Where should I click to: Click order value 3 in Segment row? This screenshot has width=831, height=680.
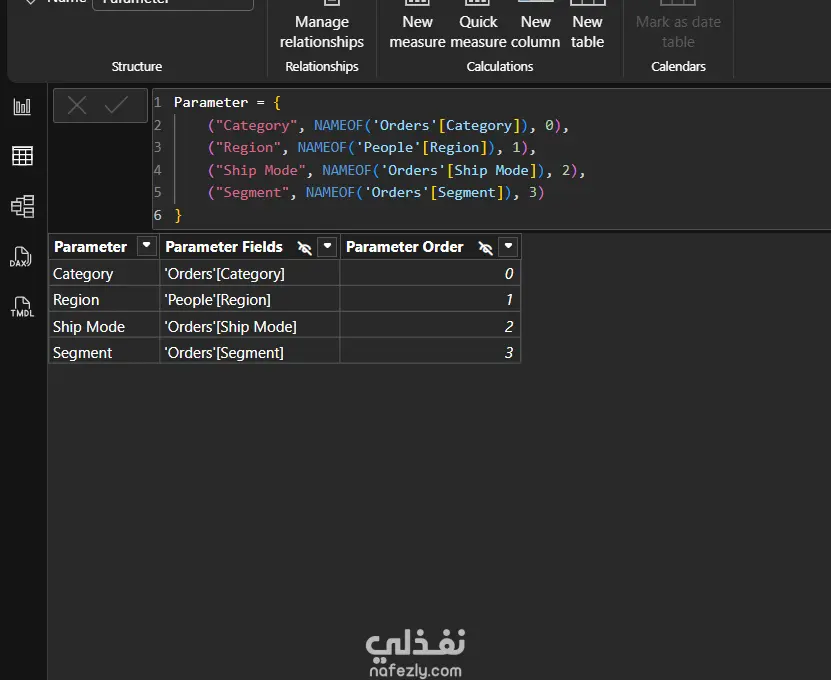[430, 352]
